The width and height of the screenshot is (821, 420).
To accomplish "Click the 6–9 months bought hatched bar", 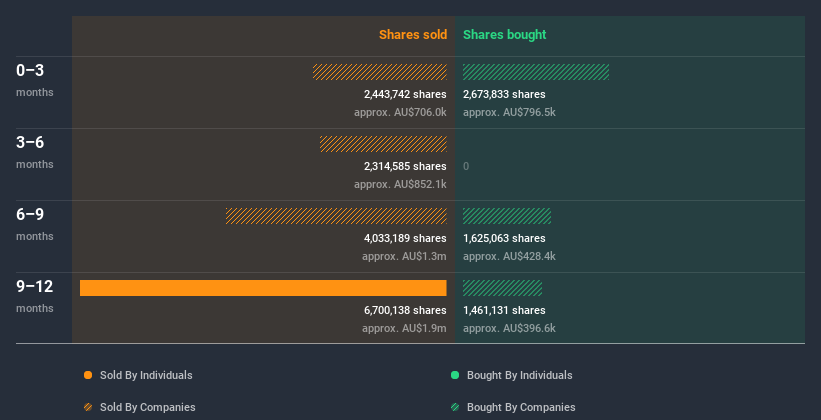I will click(x=507, y=216).
